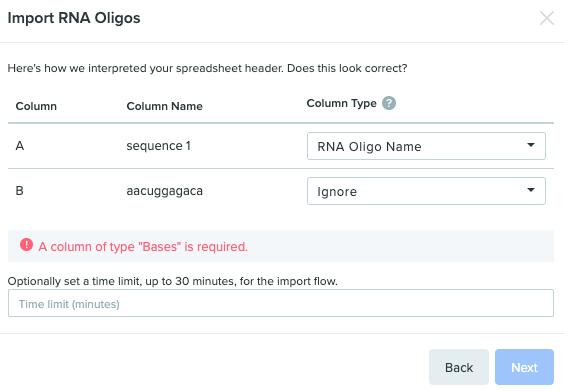
Task: Close the Import RNA Oligos dialog
Action: (546, 18)
